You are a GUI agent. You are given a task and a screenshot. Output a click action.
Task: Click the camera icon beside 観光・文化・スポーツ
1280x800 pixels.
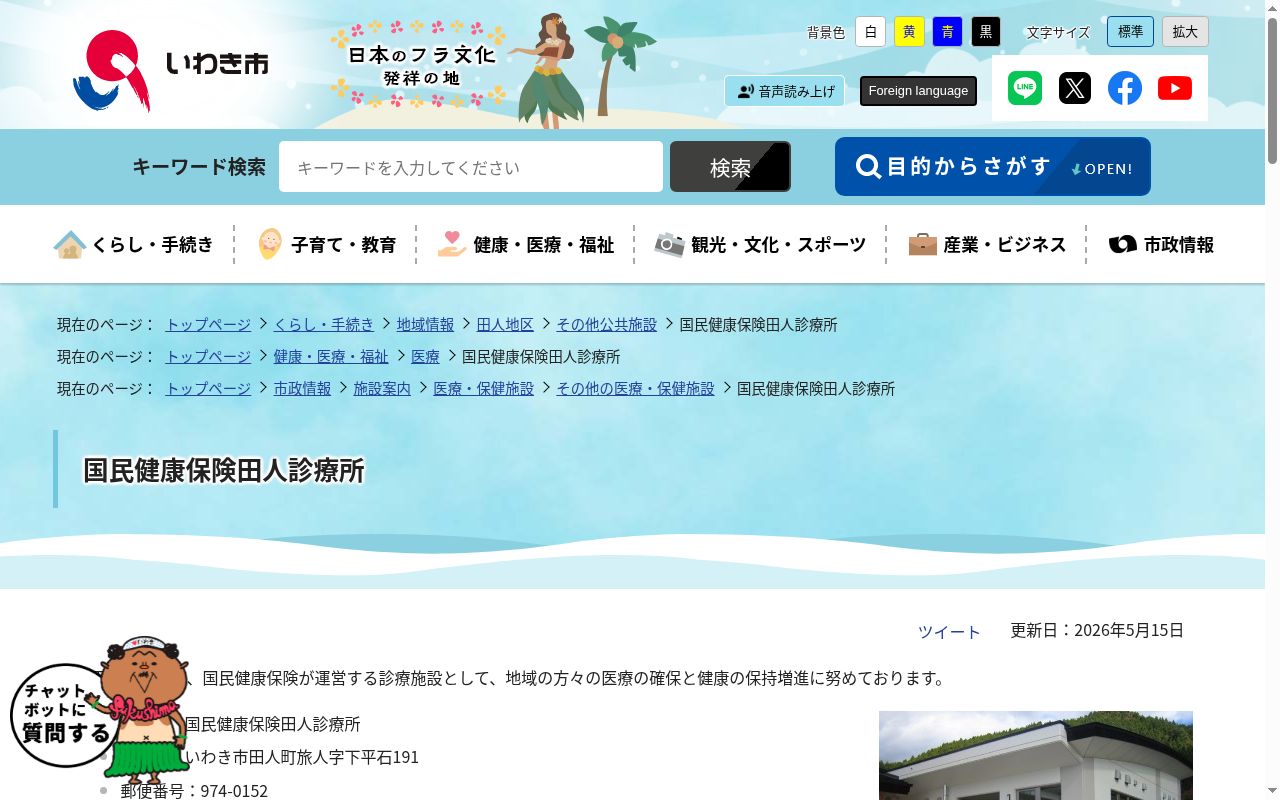tap(669, 244)
